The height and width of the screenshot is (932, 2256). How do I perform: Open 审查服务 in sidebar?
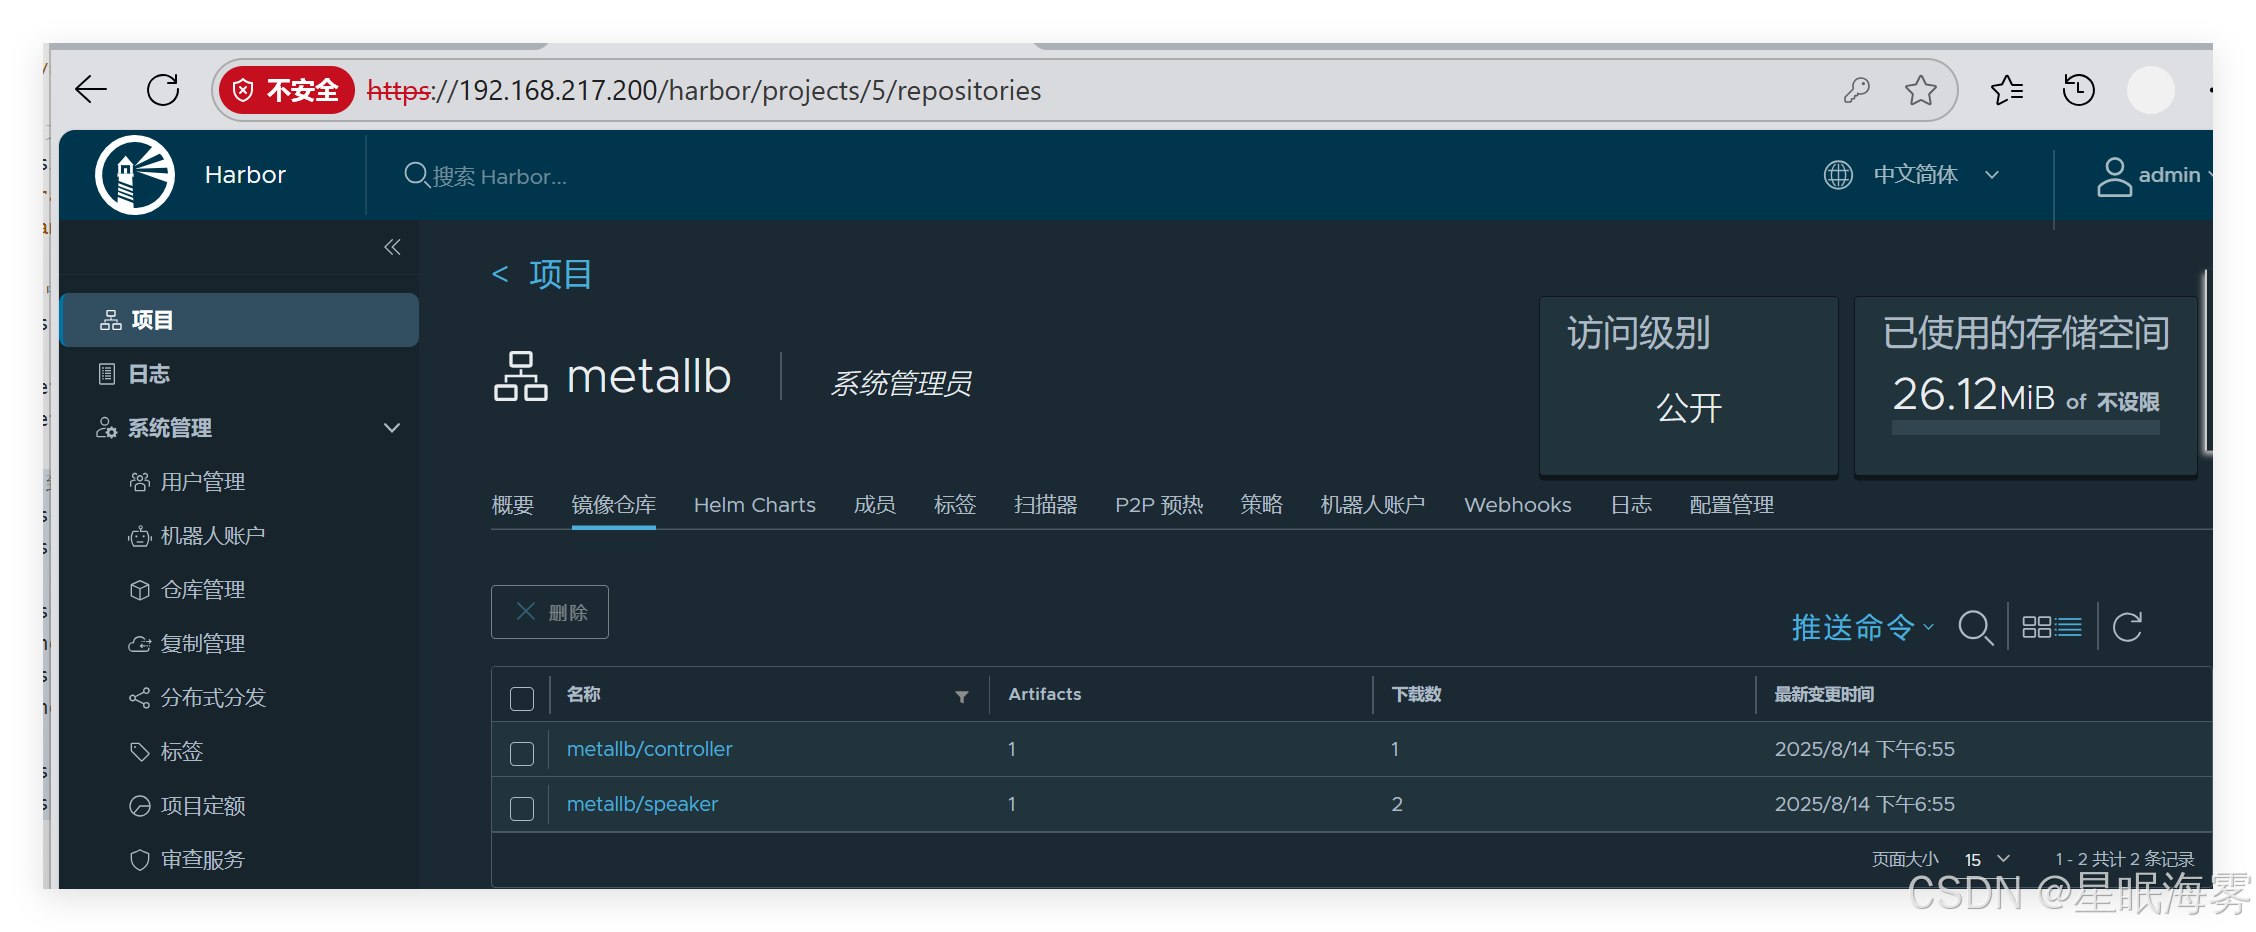pos(203,860)
